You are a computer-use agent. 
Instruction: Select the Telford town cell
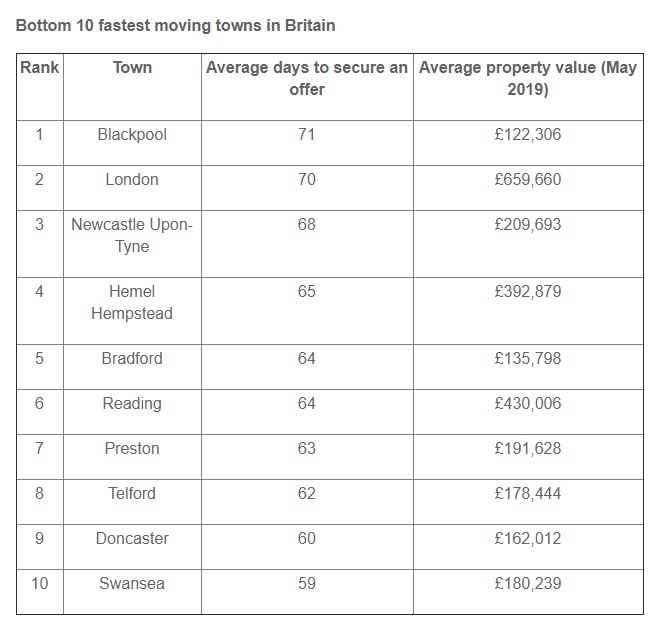pyautogui.click(x=132, y=493)
